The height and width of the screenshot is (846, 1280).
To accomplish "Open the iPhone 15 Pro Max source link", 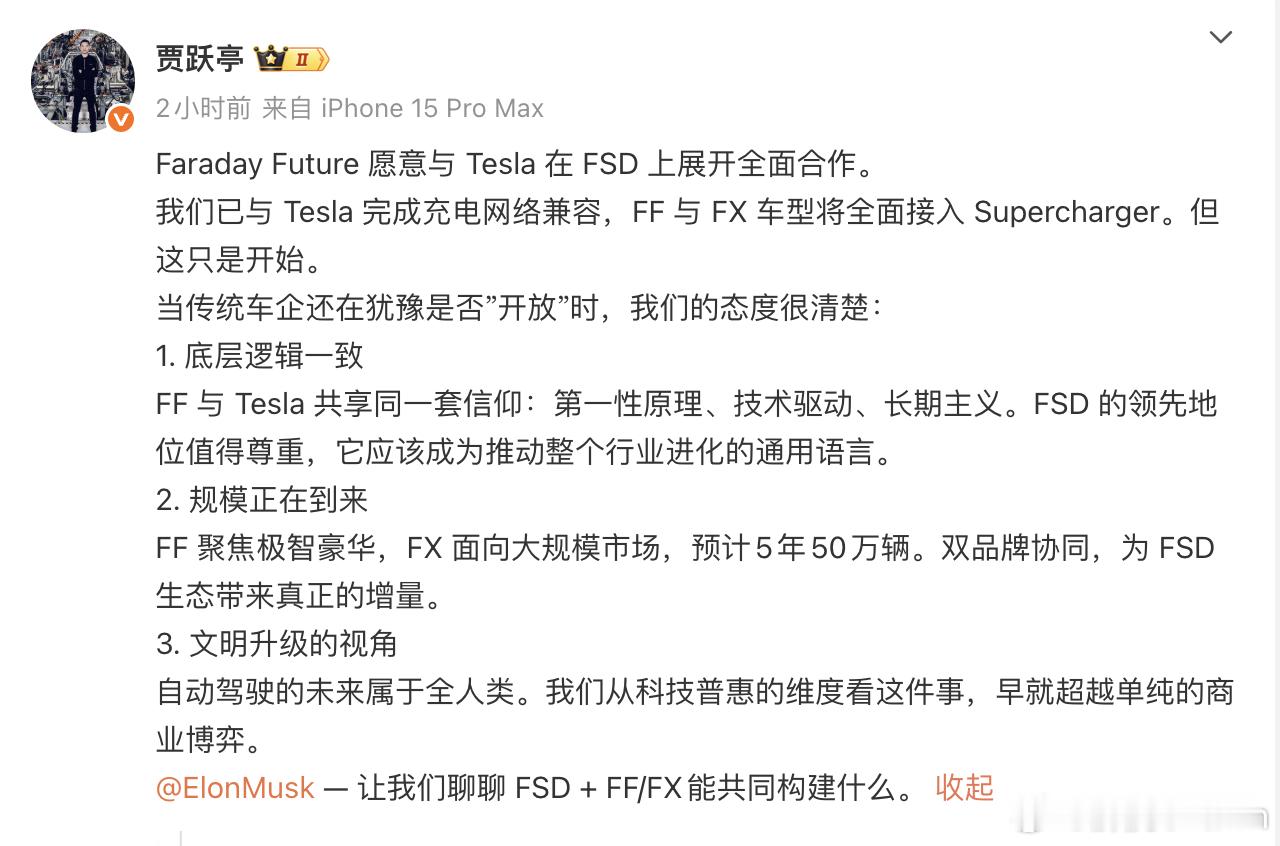I will [430, 108].
